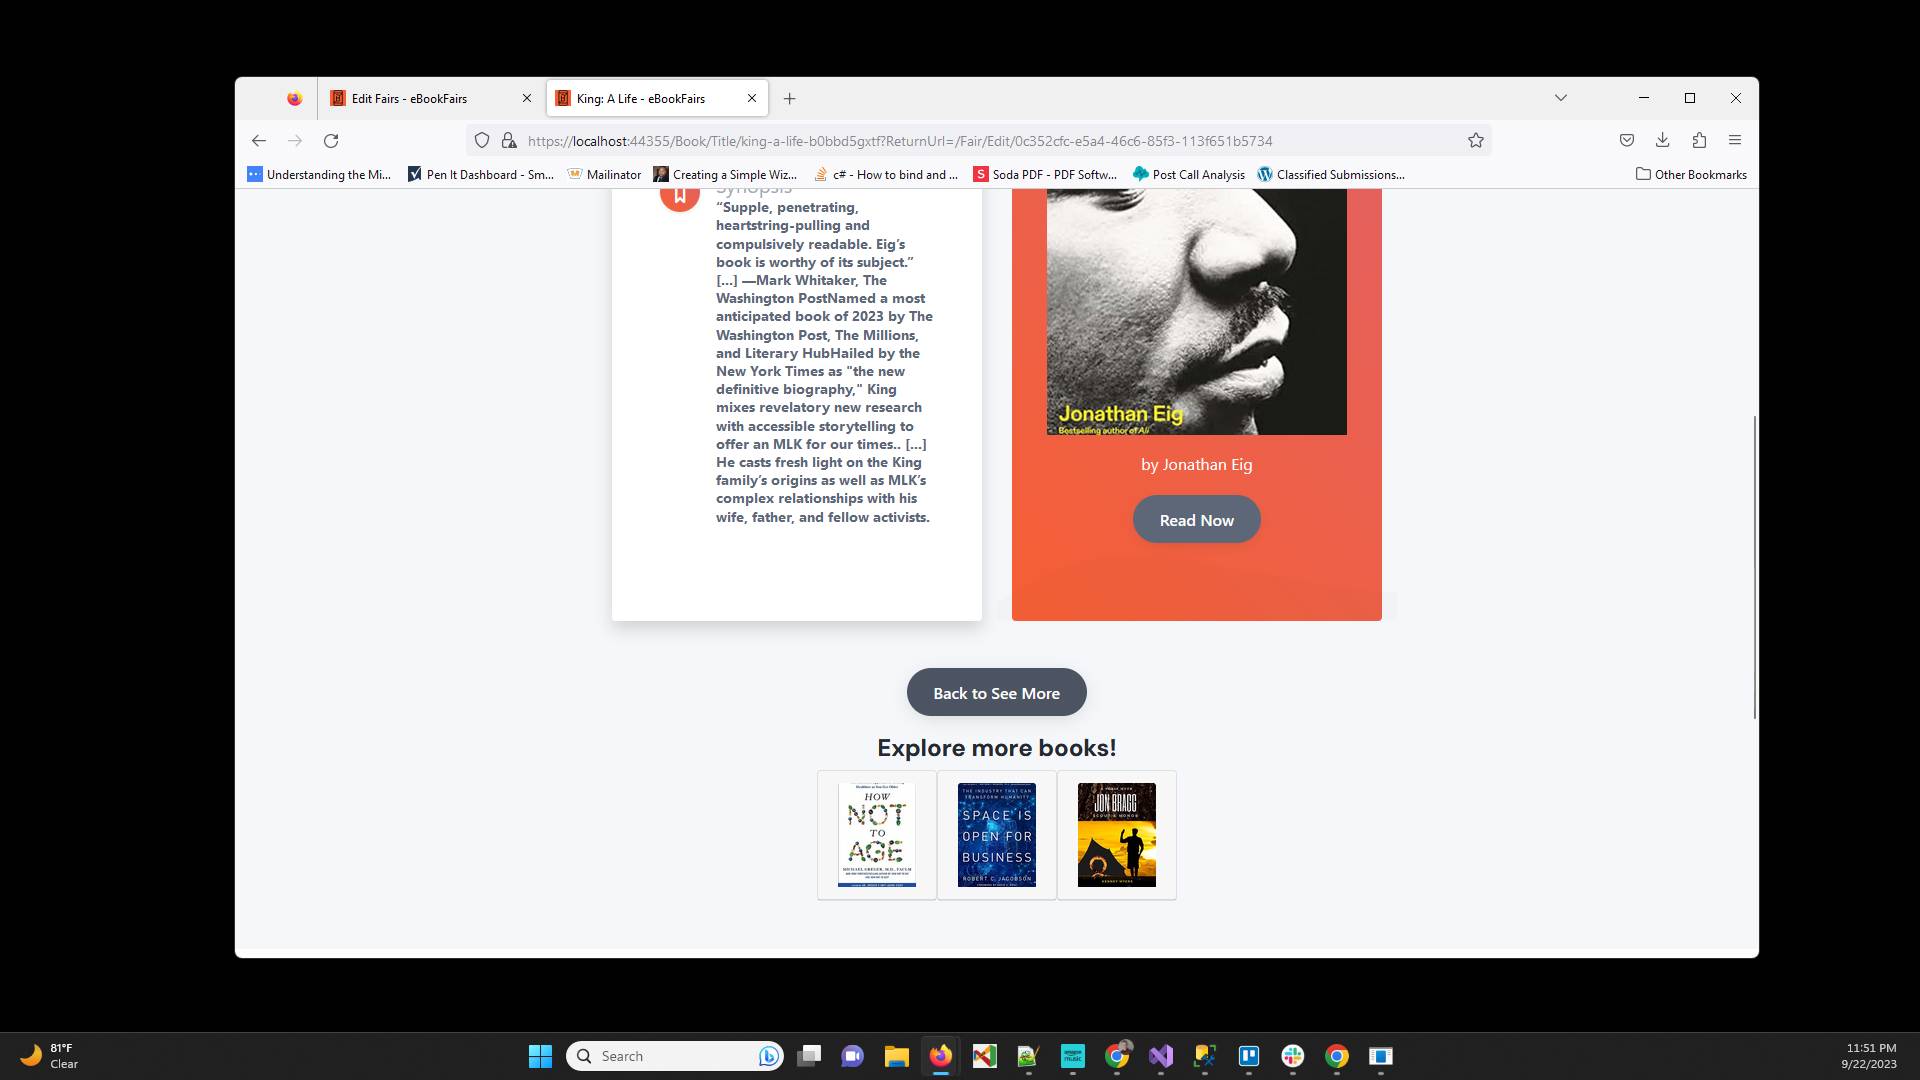Bookmark this page using the star icon

click(1476, 140)
